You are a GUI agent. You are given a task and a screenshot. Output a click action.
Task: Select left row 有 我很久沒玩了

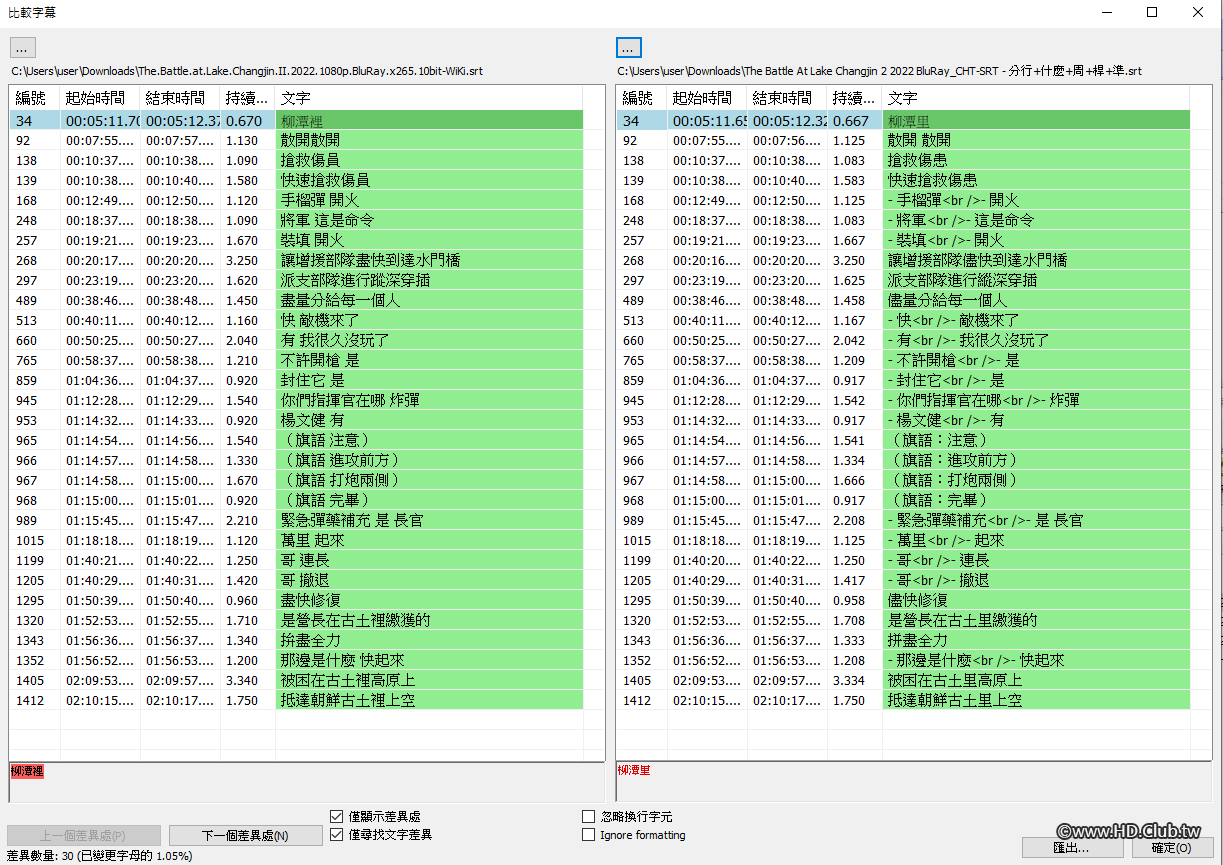pyautogui.click(x=296, y=340)
